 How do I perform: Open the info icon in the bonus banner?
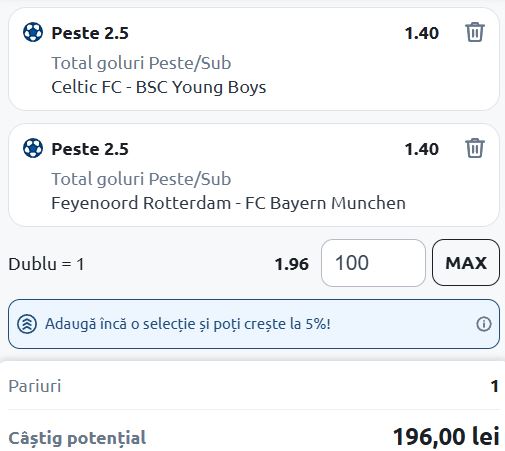[x=484, y=324]
